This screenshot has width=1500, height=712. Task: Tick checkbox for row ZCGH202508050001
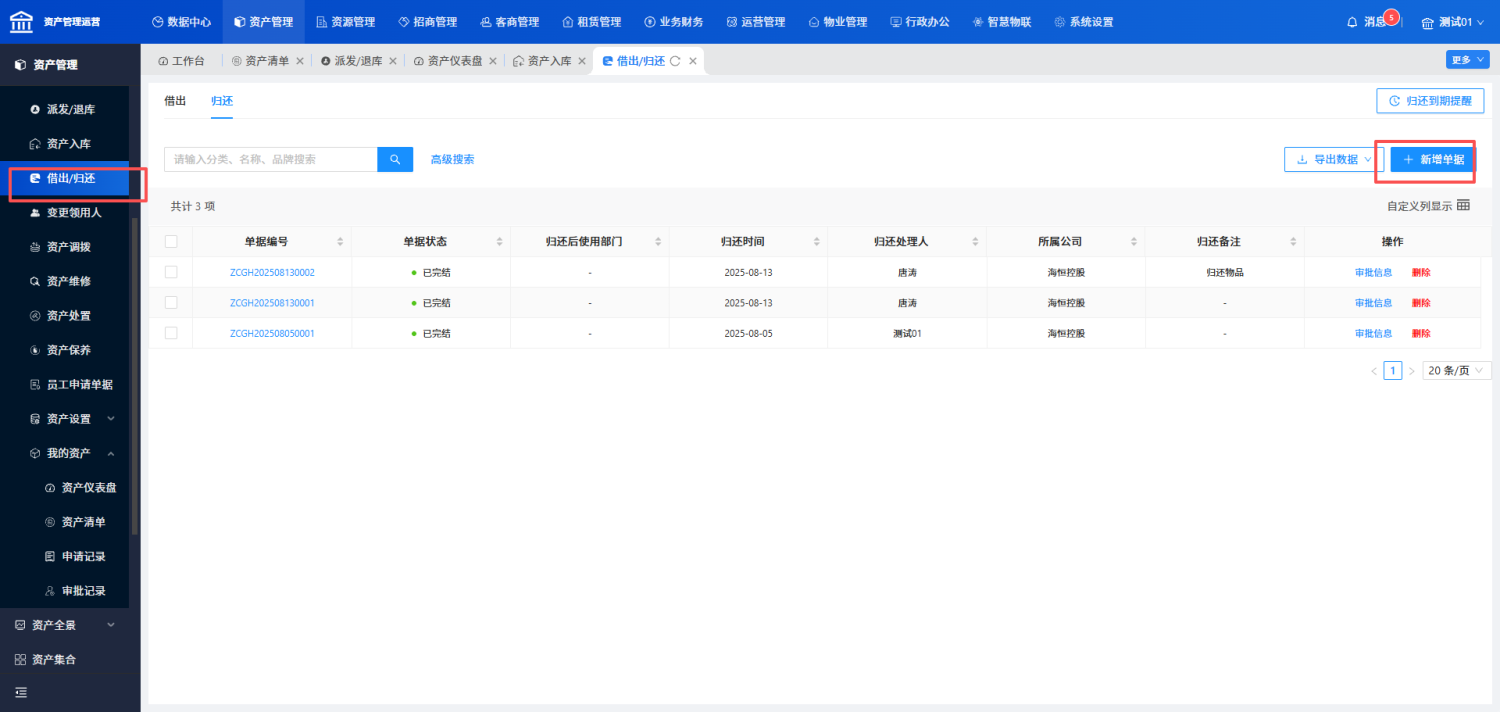tap(171, 333)
